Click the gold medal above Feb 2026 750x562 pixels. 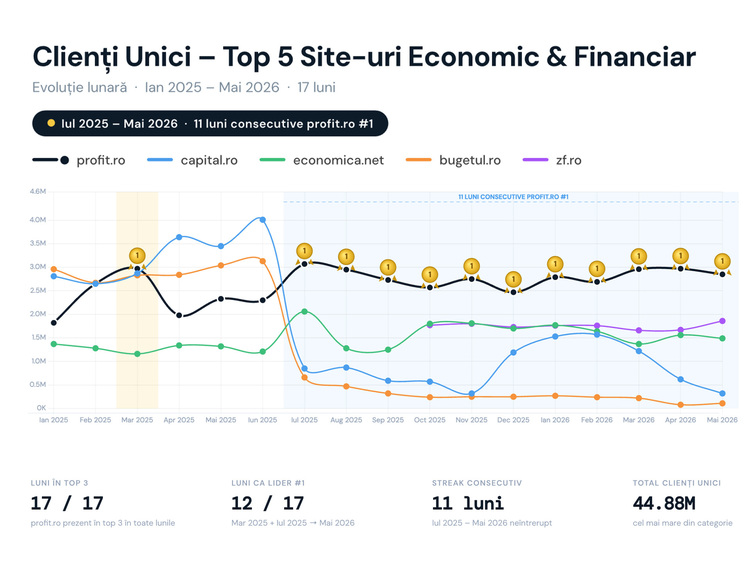596,269
